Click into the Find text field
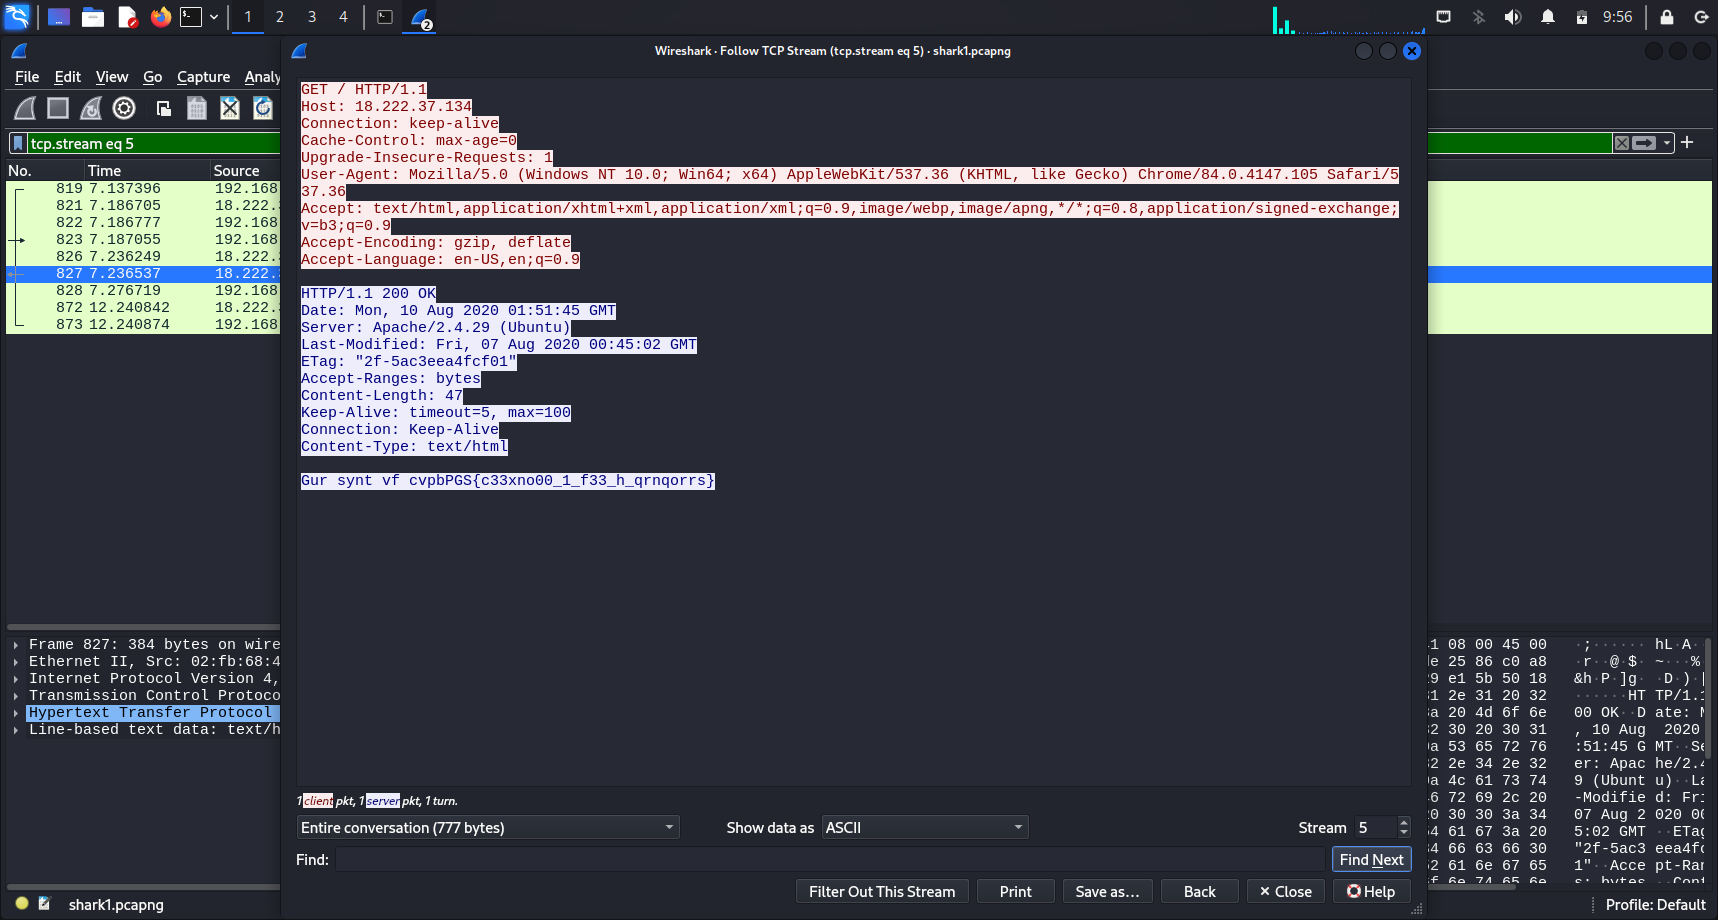This screenshot has width=1718, height=920. (829, 859)
